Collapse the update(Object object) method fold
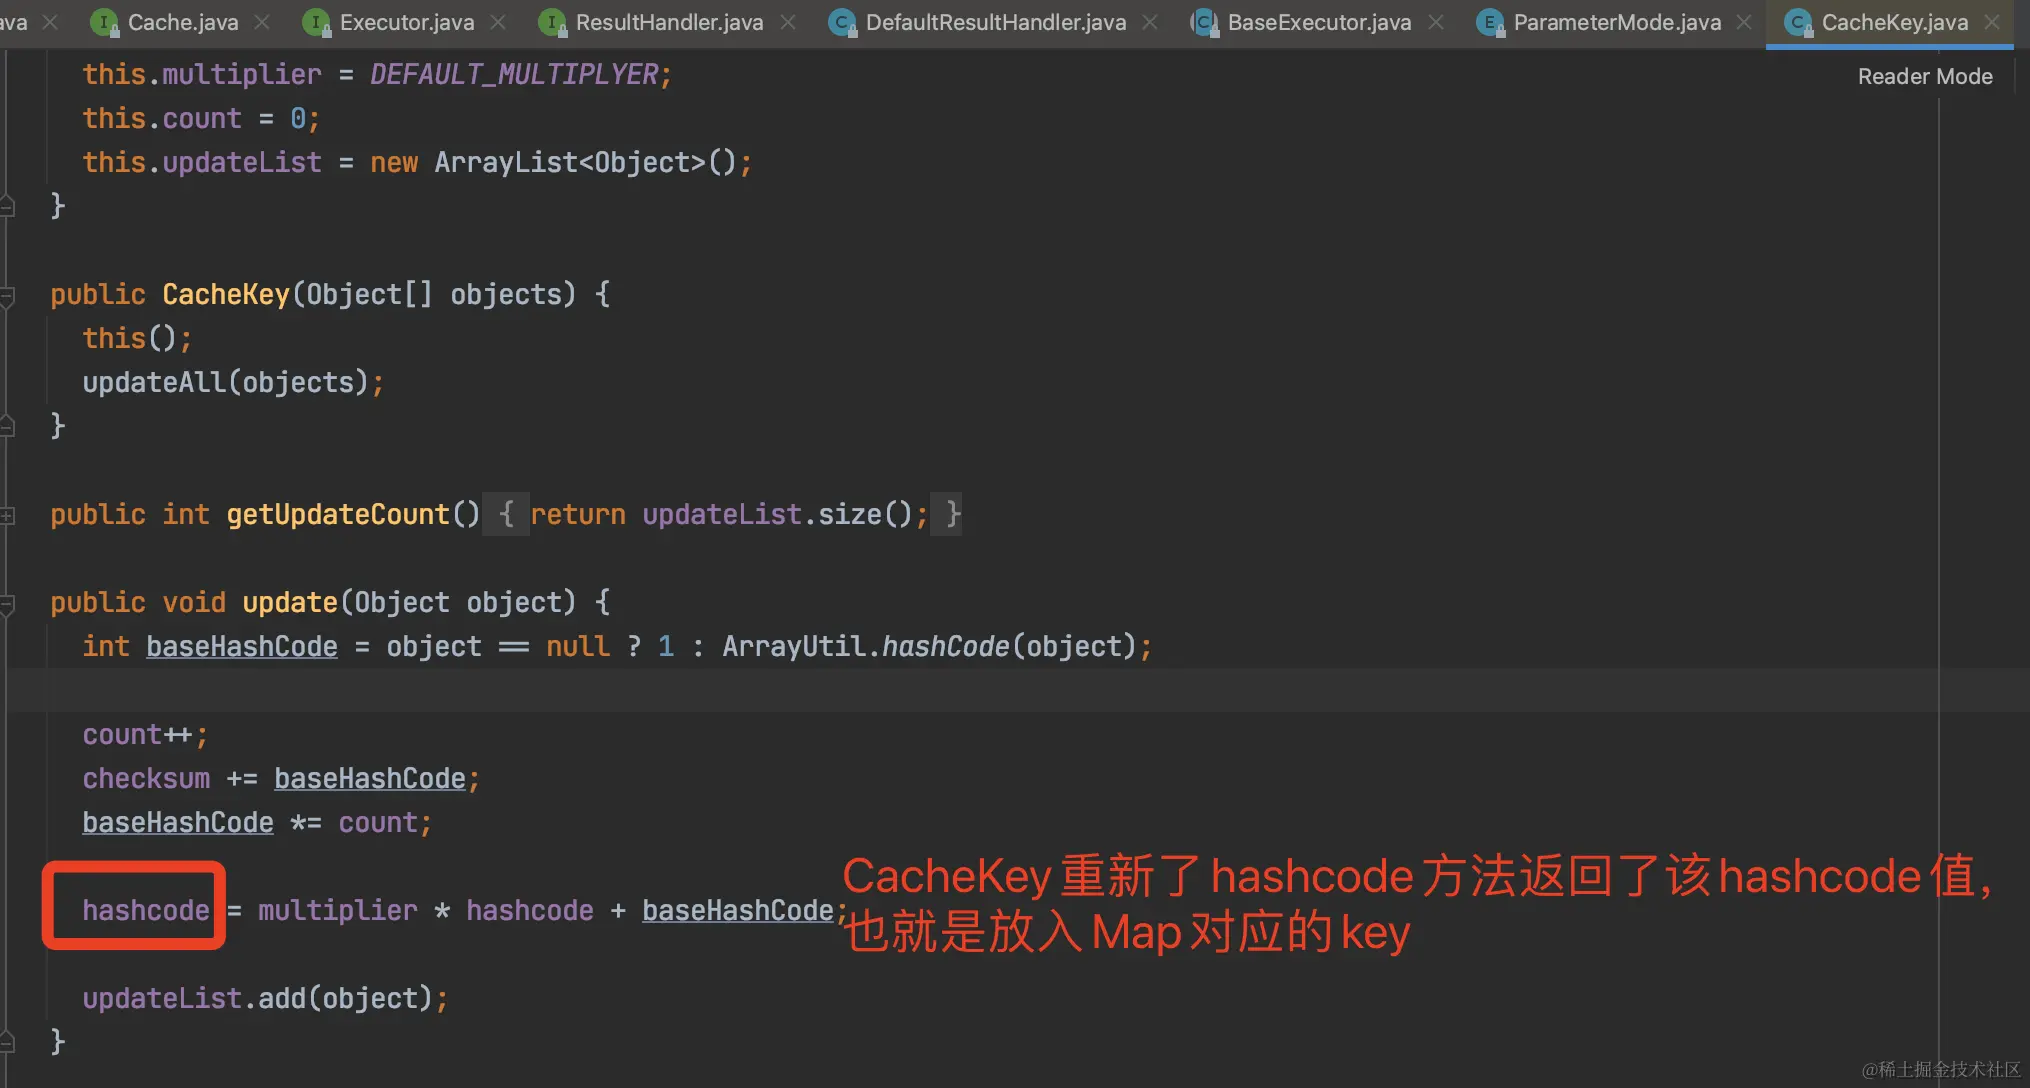This screenshot has width=2030, height=1088. coord(8,604)
